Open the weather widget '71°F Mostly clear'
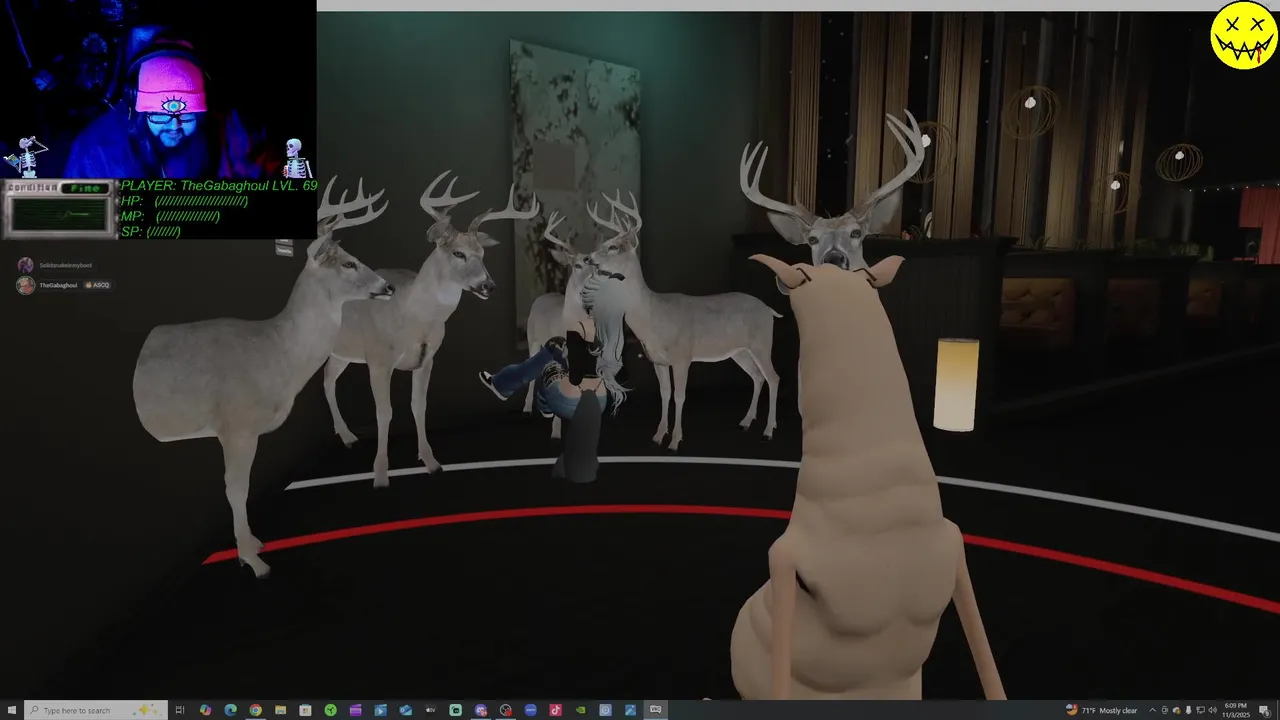 [x=1102, y=710]
